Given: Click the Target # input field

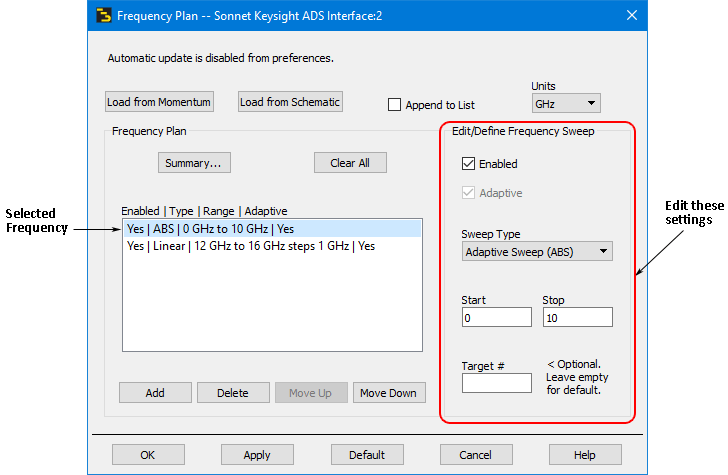Looking at the screenshot, I should [x=497, y=383].
